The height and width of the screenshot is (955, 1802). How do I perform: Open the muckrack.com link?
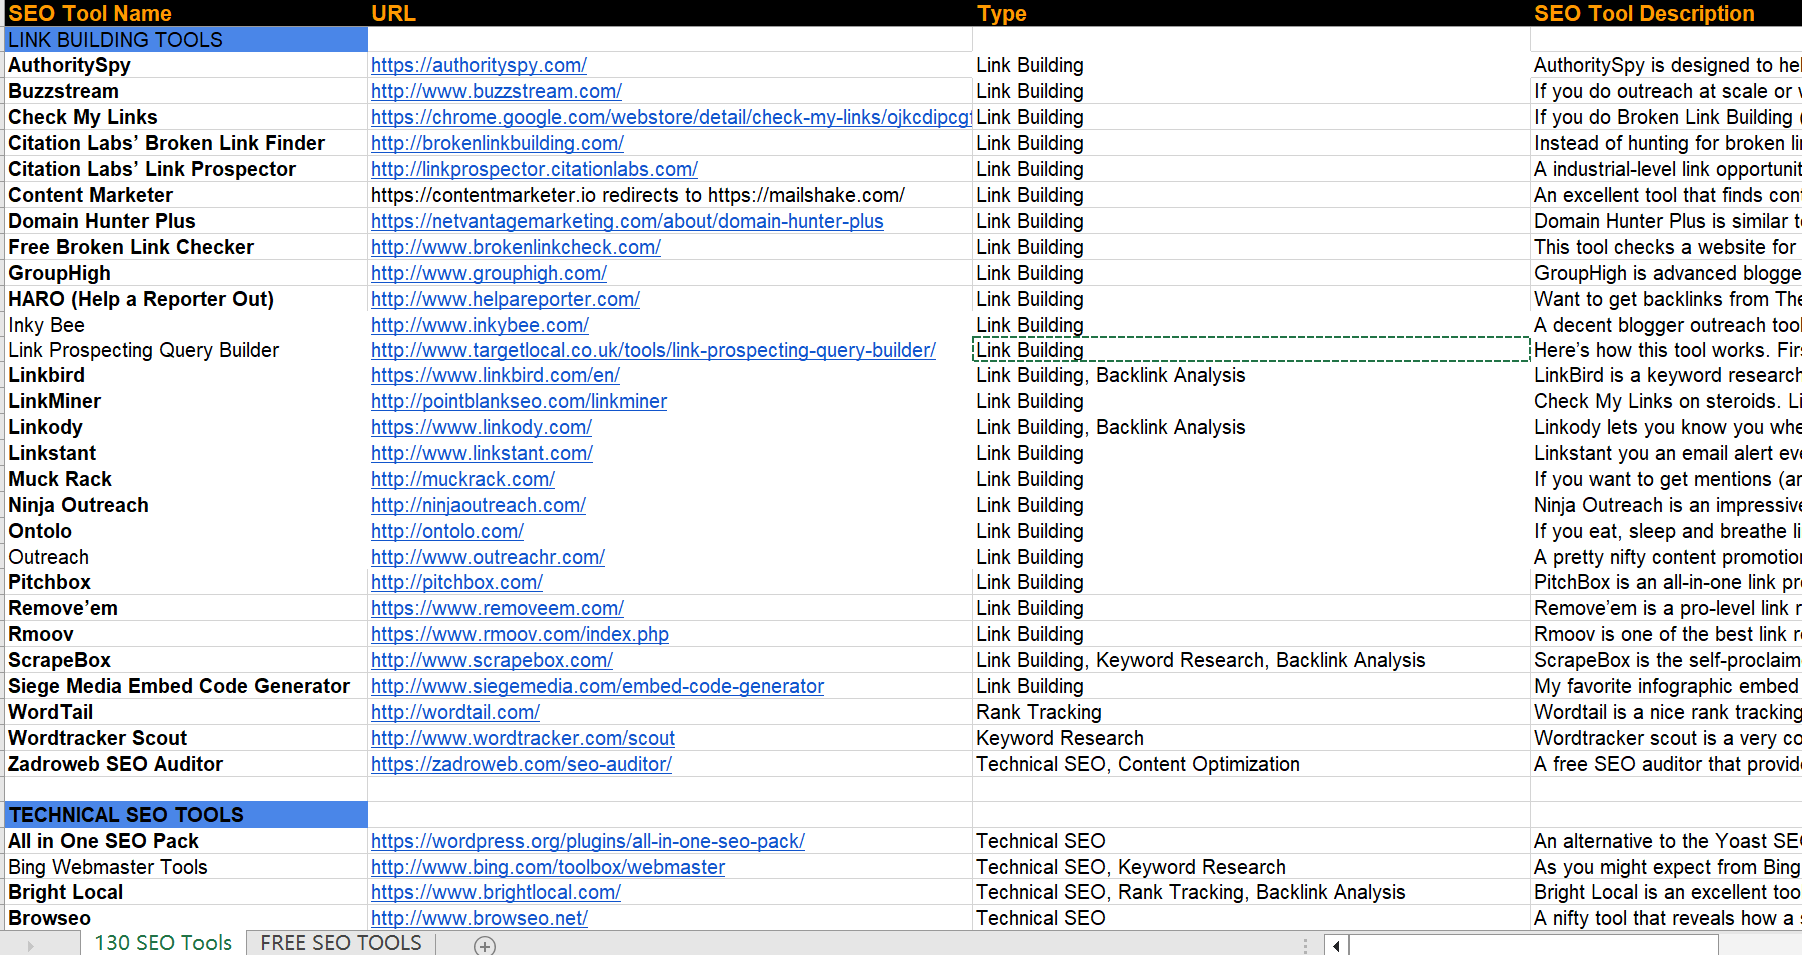[463, 479]
